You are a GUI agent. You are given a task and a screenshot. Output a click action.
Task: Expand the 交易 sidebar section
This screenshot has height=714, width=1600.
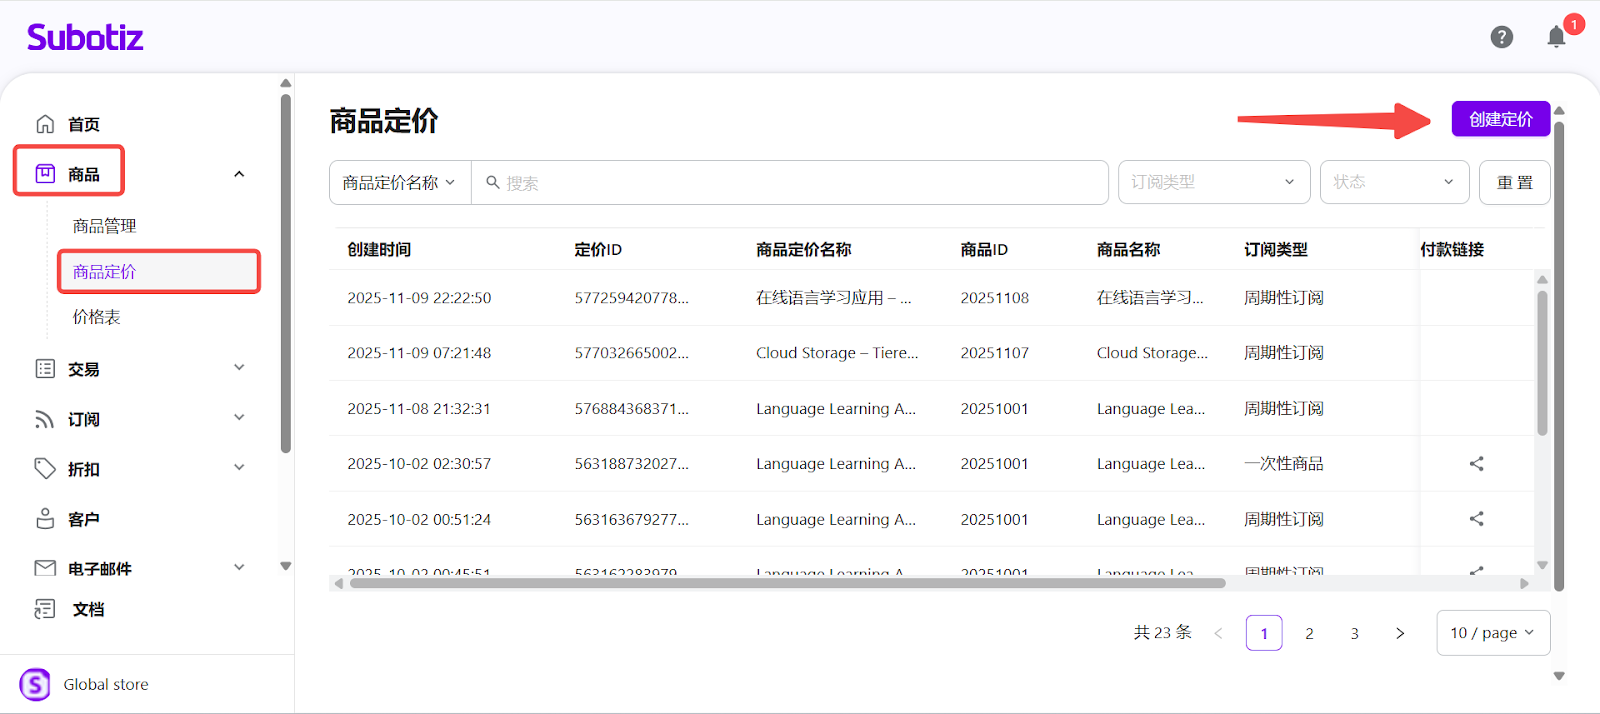pos(239,368)
